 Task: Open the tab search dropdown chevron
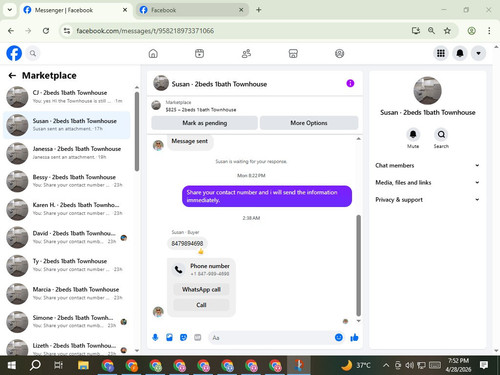tap(10, 10)
